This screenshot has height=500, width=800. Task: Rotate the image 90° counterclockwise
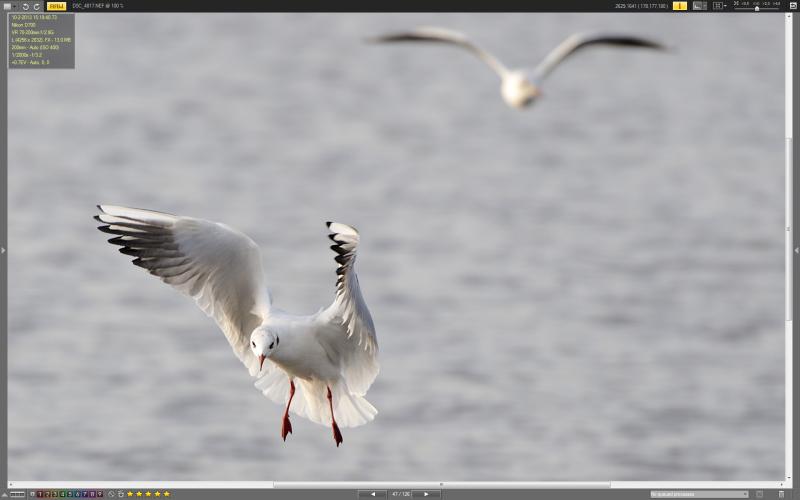26,6
